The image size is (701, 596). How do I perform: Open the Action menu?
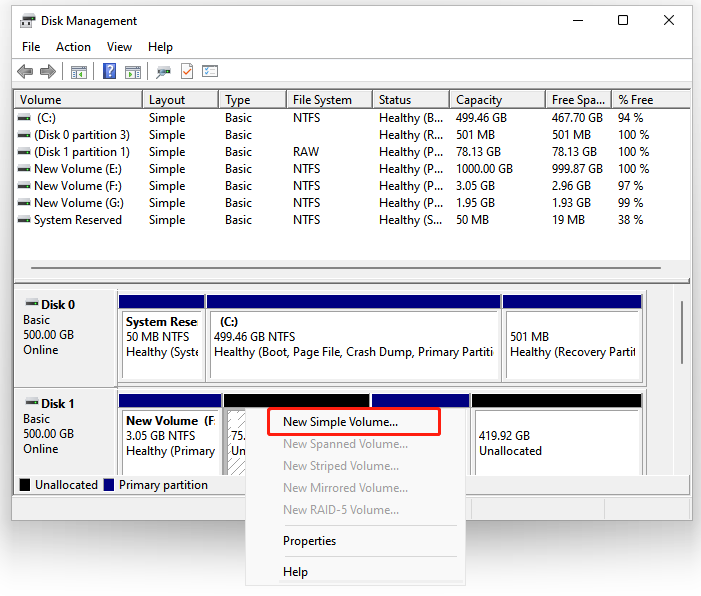pos(73,47)
